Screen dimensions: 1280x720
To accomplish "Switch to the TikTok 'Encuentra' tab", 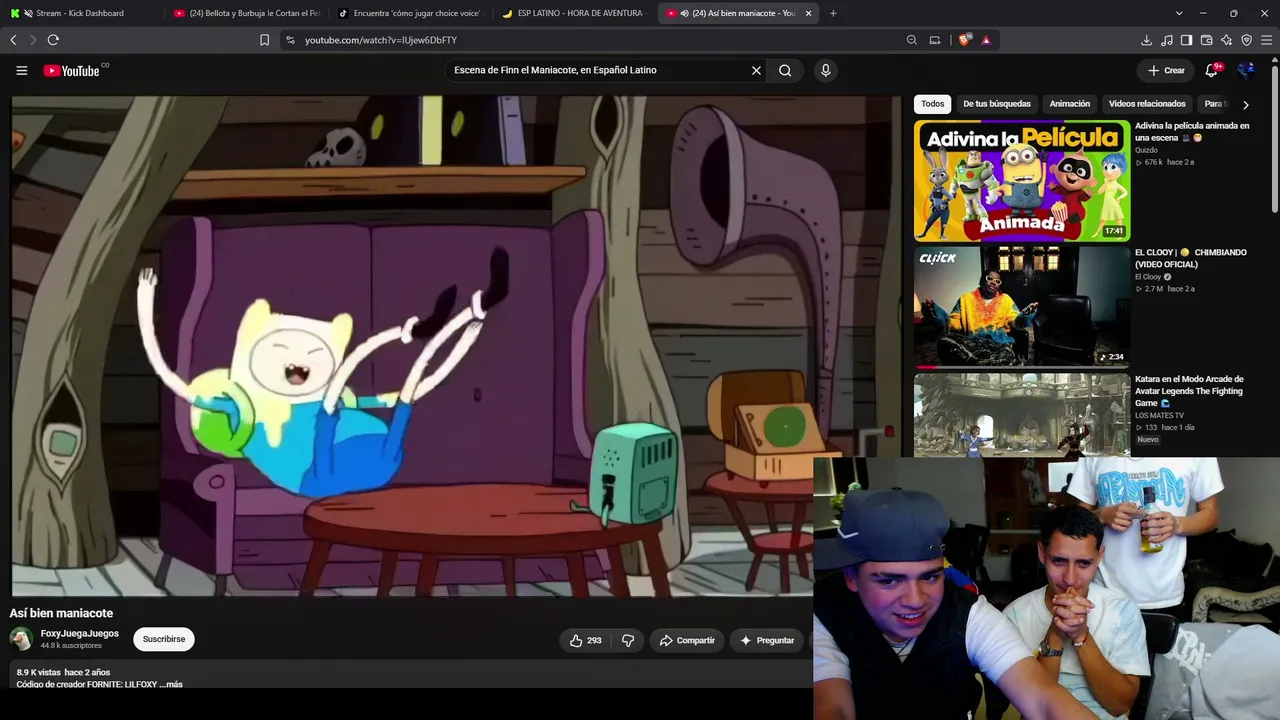I will tap(409, 13).
